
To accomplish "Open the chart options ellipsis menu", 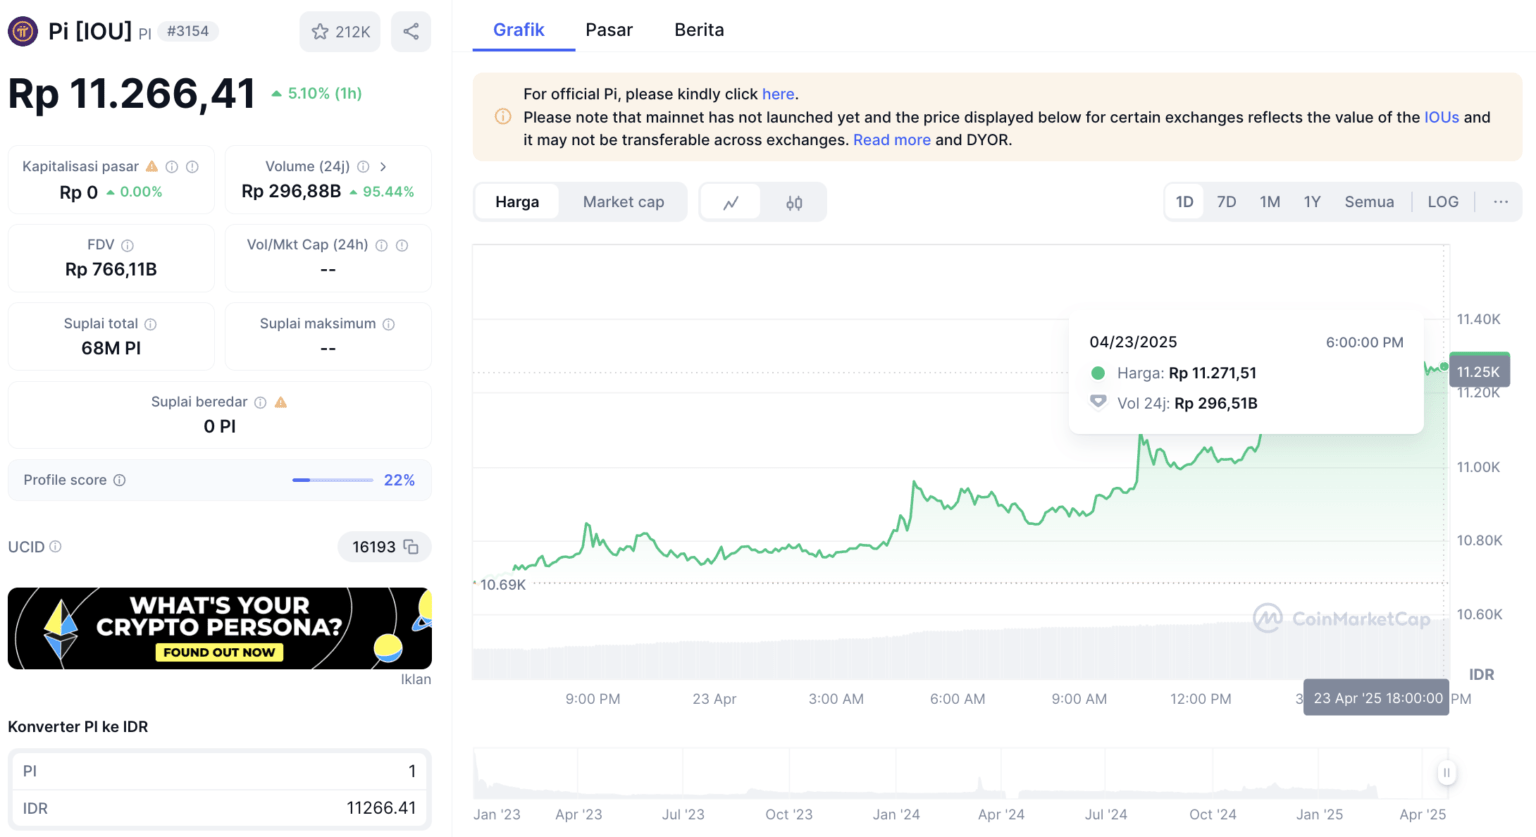I will click(x=1499, y=201).
